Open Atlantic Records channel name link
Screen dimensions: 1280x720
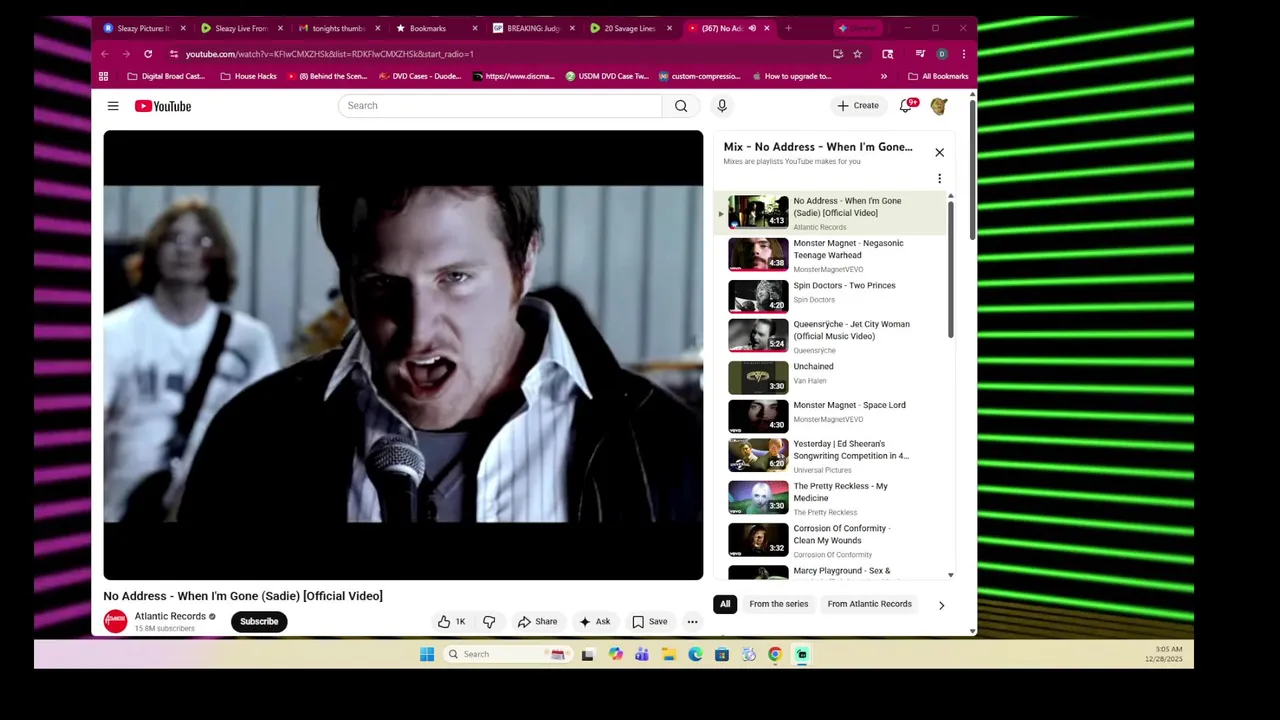pos(170,616)
